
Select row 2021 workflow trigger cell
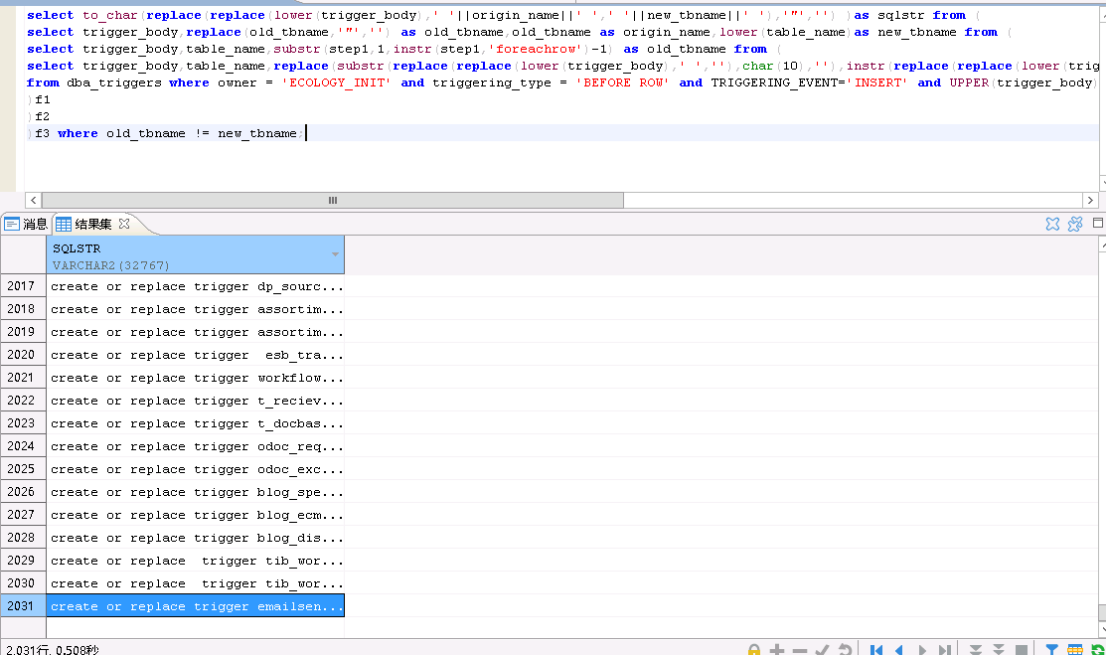(196, 378)
